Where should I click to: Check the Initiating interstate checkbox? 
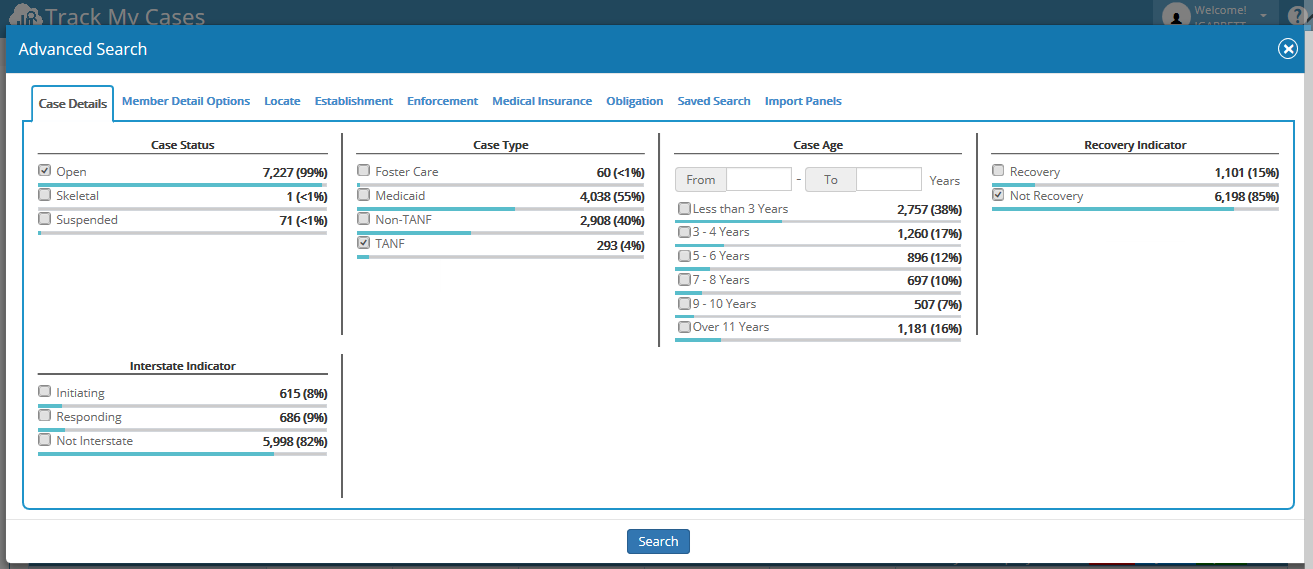(x=44, y=392)
